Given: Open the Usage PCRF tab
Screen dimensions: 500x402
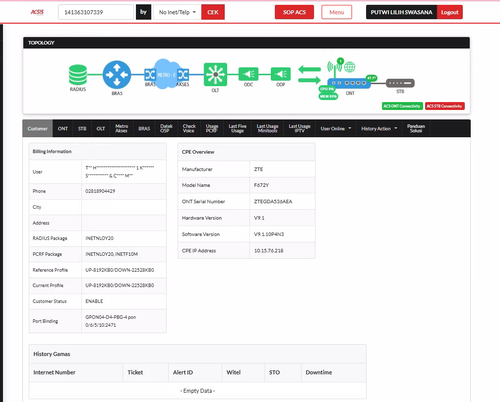Looking at the screenshot, I should click(212, 129).
